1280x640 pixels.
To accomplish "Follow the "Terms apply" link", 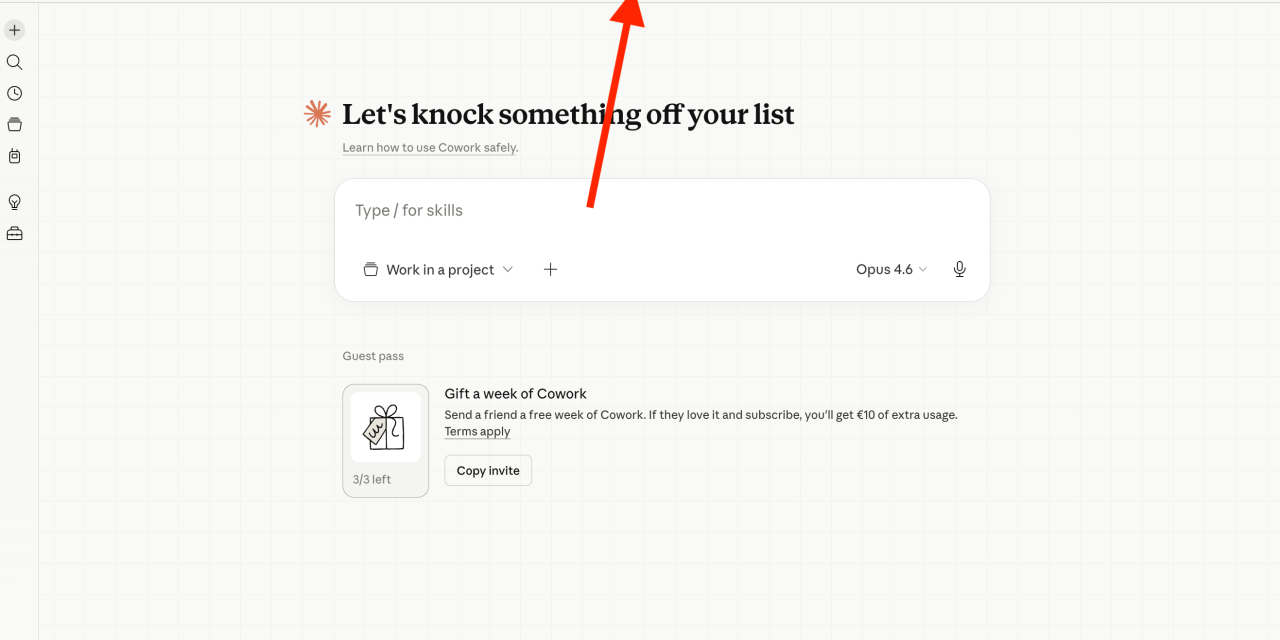I will (x=477, y=432).
